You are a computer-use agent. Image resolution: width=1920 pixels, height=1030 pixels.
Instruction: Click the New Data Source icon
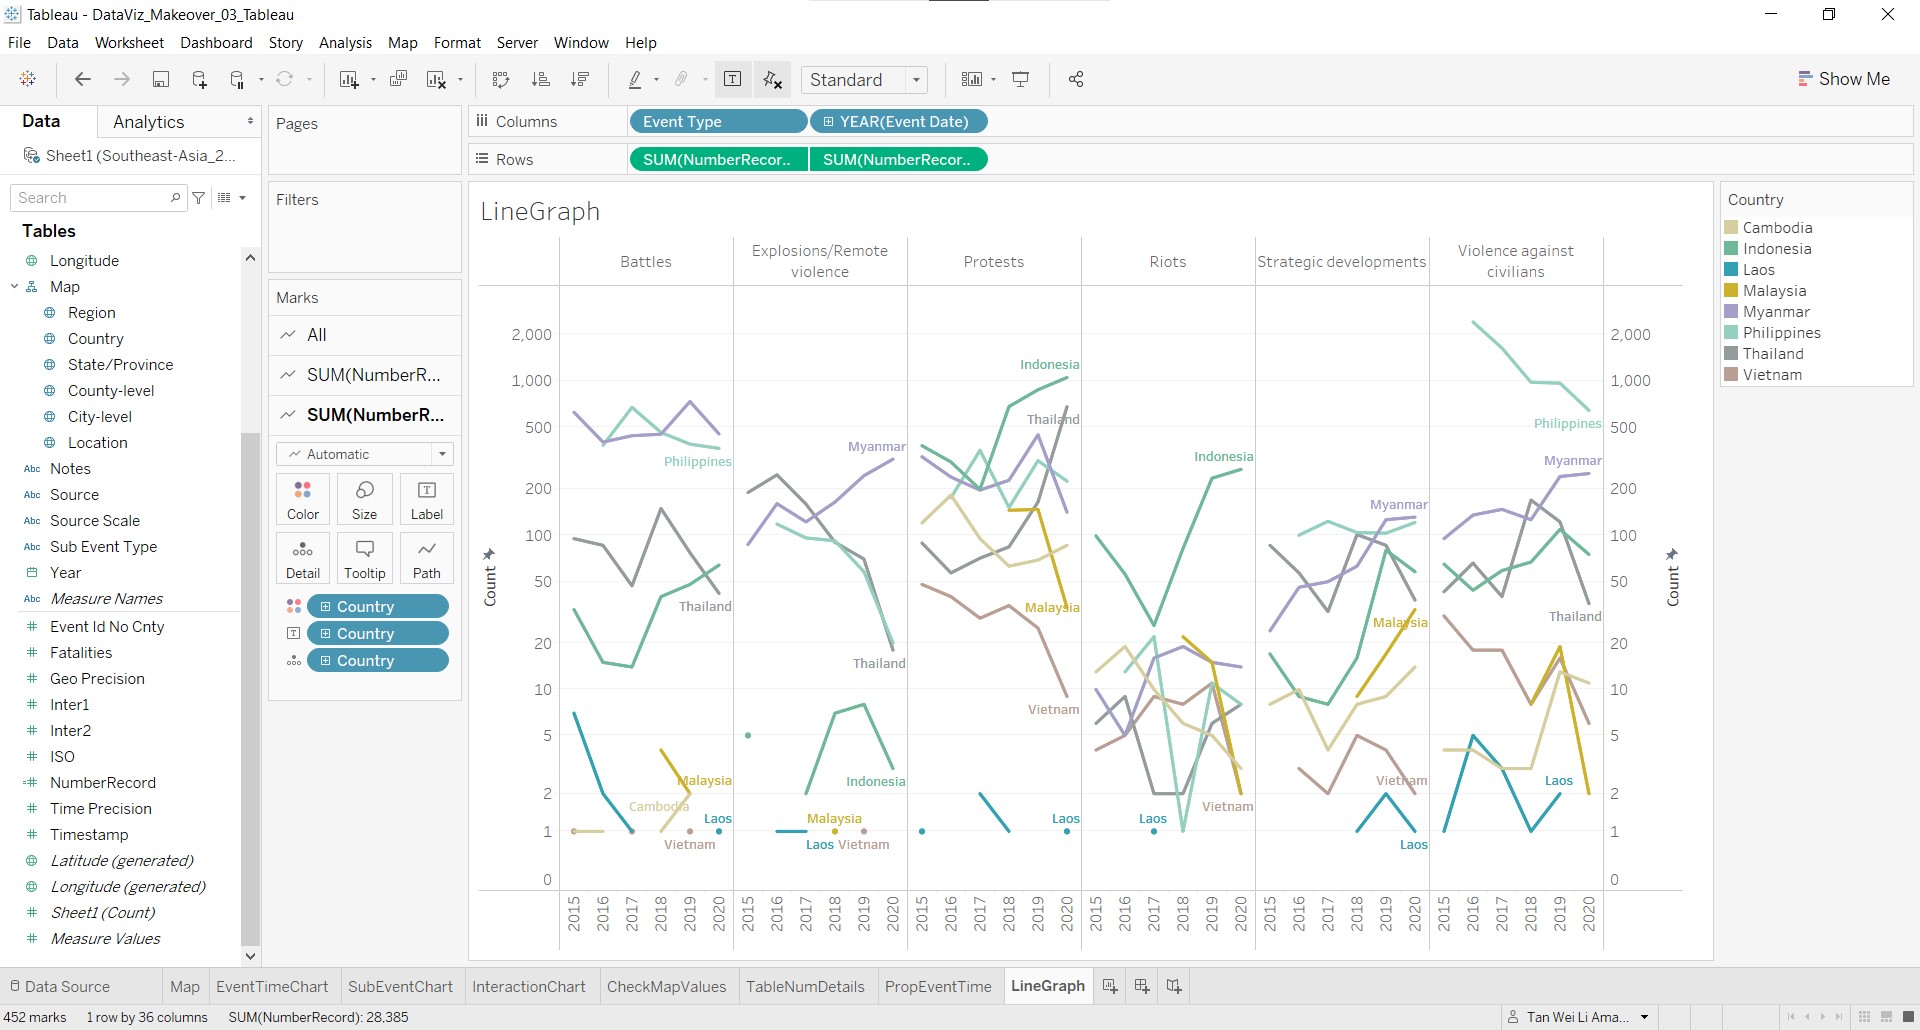[199, 80]
